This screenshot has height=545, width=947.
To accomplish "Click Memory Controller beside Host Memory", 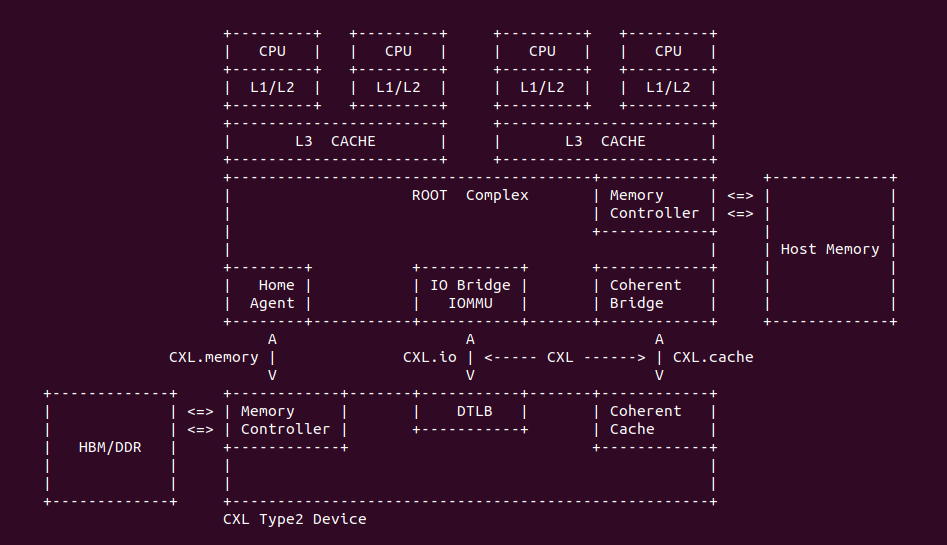I will pyautogui.click(x=654, y=204).
